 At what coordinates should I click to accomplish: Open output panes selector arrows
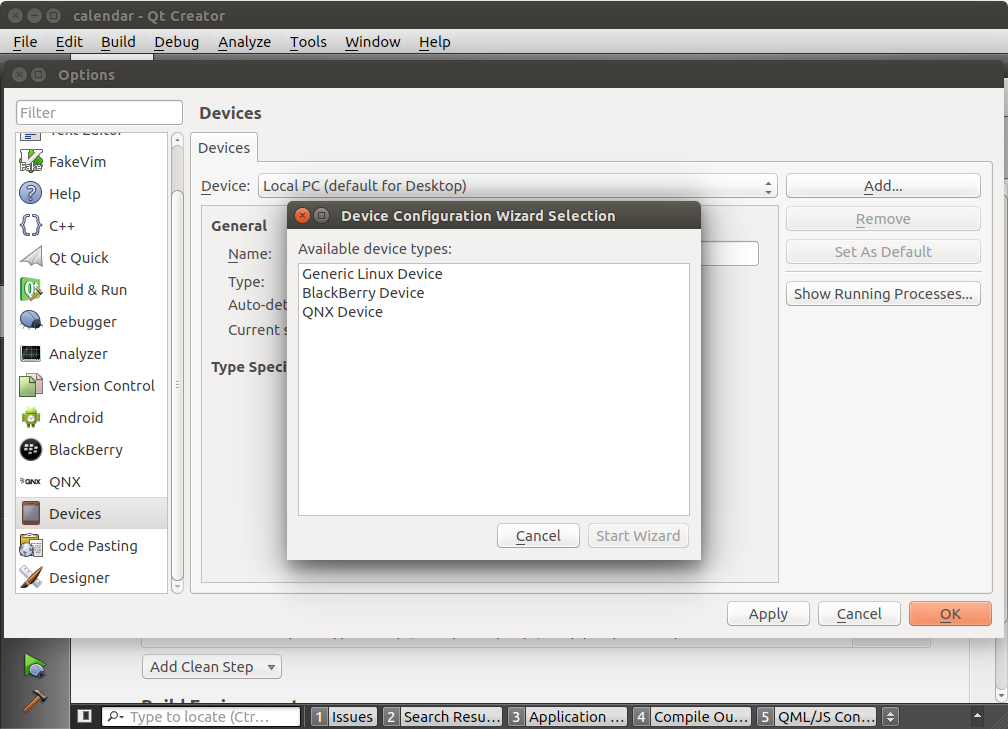pos(890,716)
